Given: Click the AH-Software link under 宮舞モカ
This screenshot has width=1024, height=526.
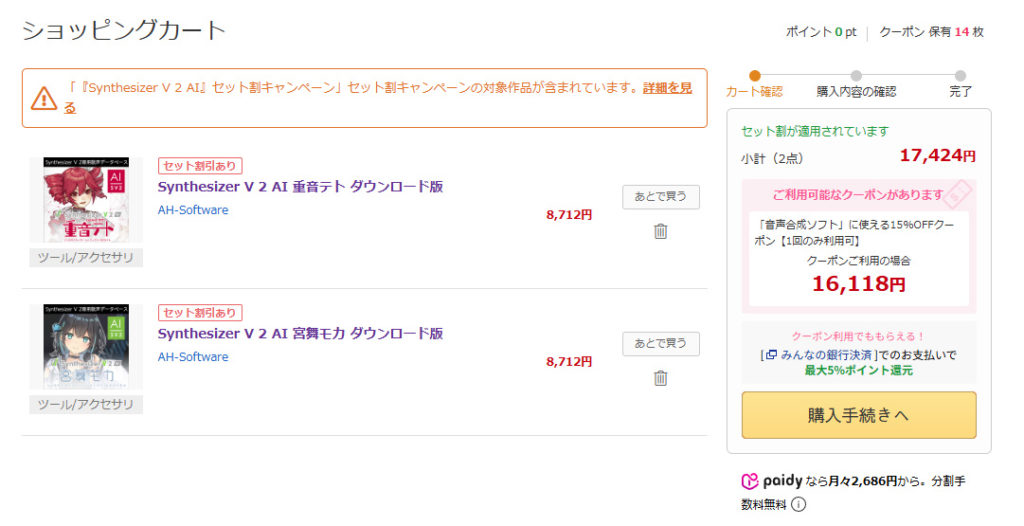Looking at the screenshot, I should coord(193,357).
